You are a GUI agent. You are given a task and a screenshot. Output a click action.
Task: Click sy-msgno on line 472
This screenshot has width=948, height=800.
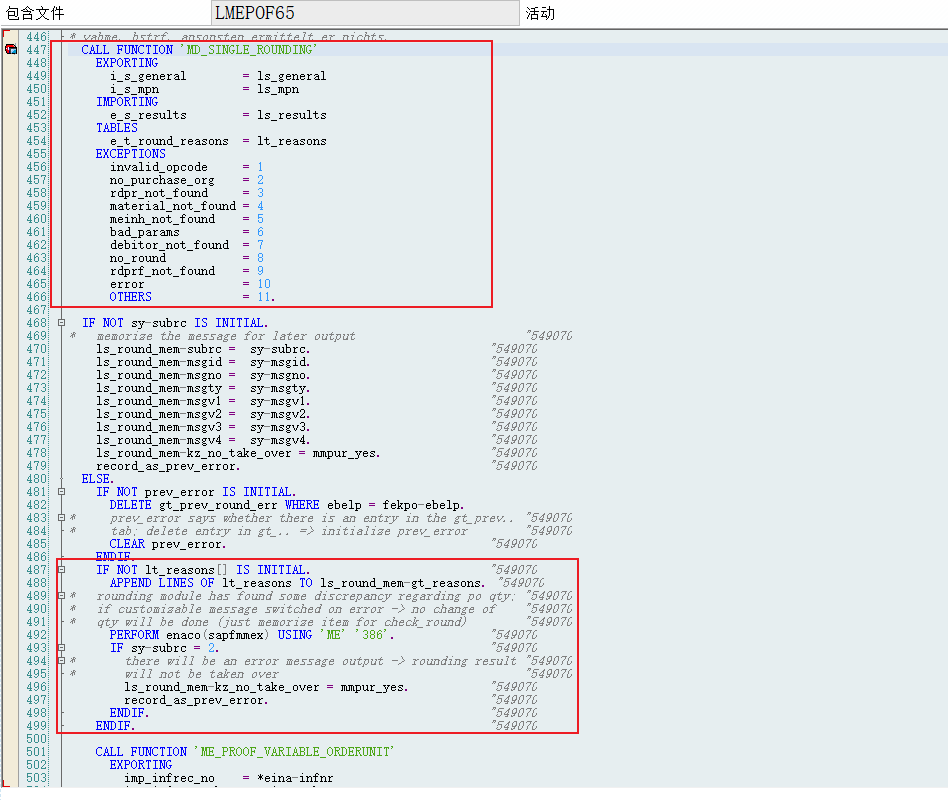[278, 376]
